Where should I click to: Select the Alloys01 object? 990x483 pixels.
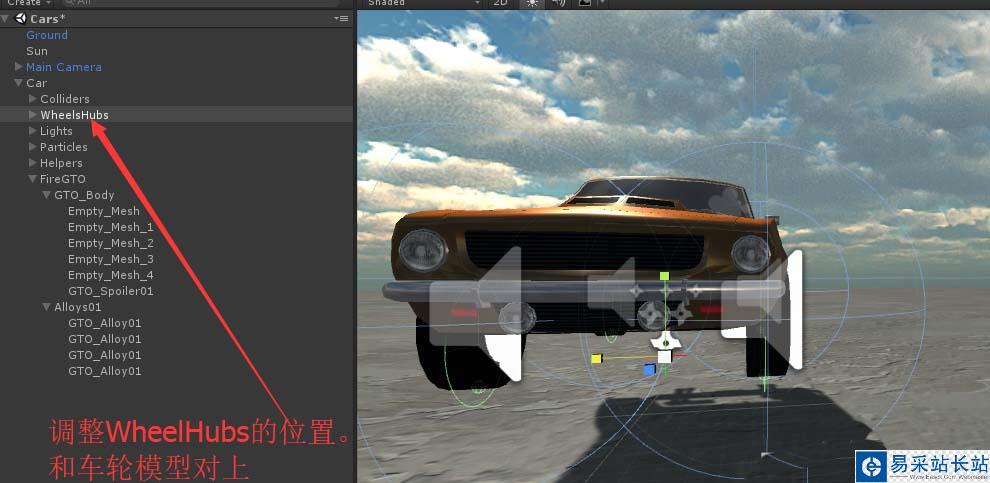78,307
